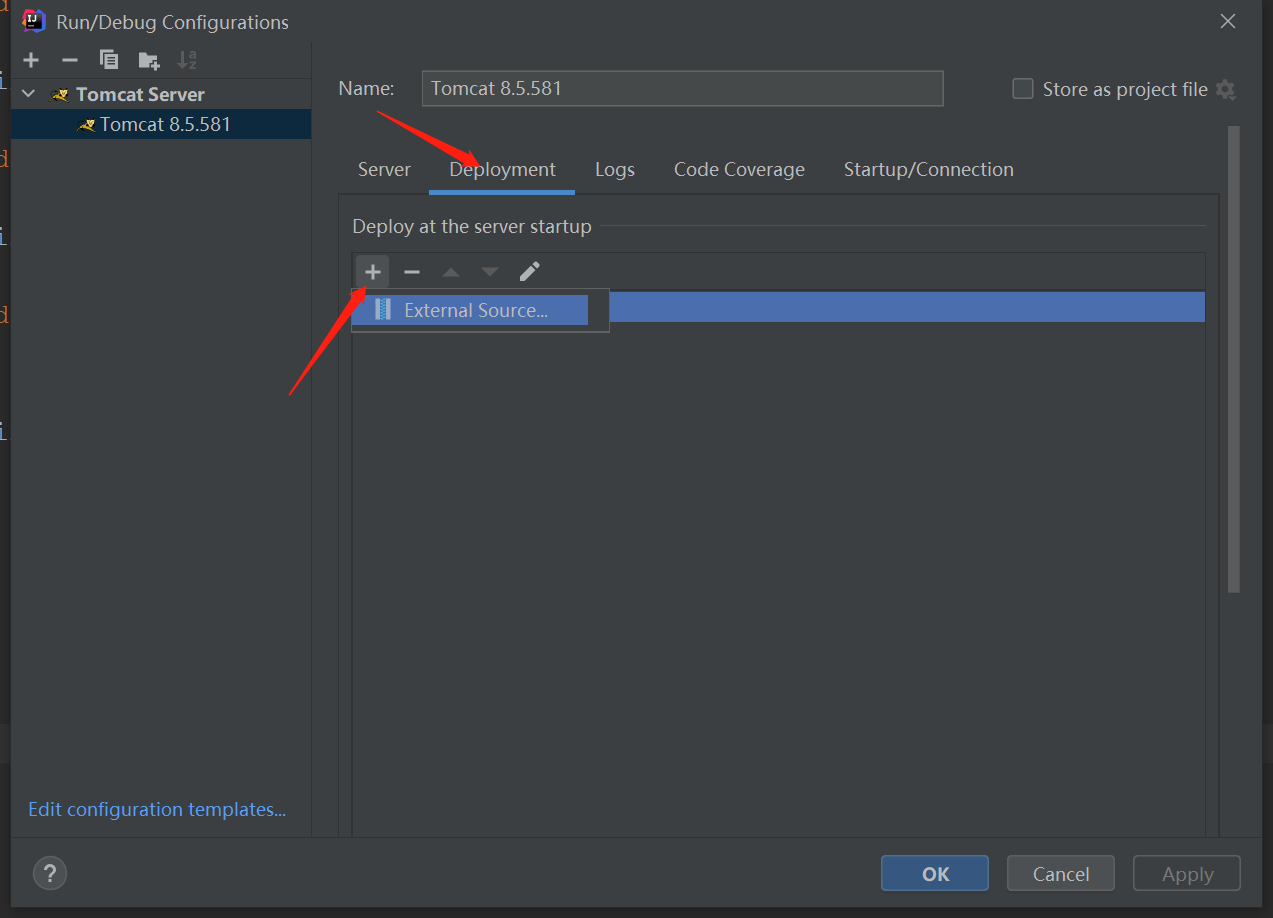Select Tomcat Server group in tree
1273x918 pixels.
point(140,94)
